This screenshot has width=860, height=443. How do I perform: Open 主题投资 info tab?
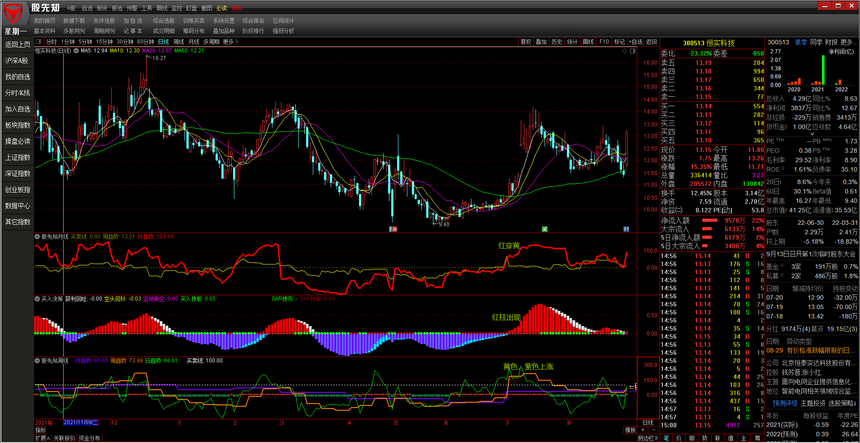tap(813, 403)
